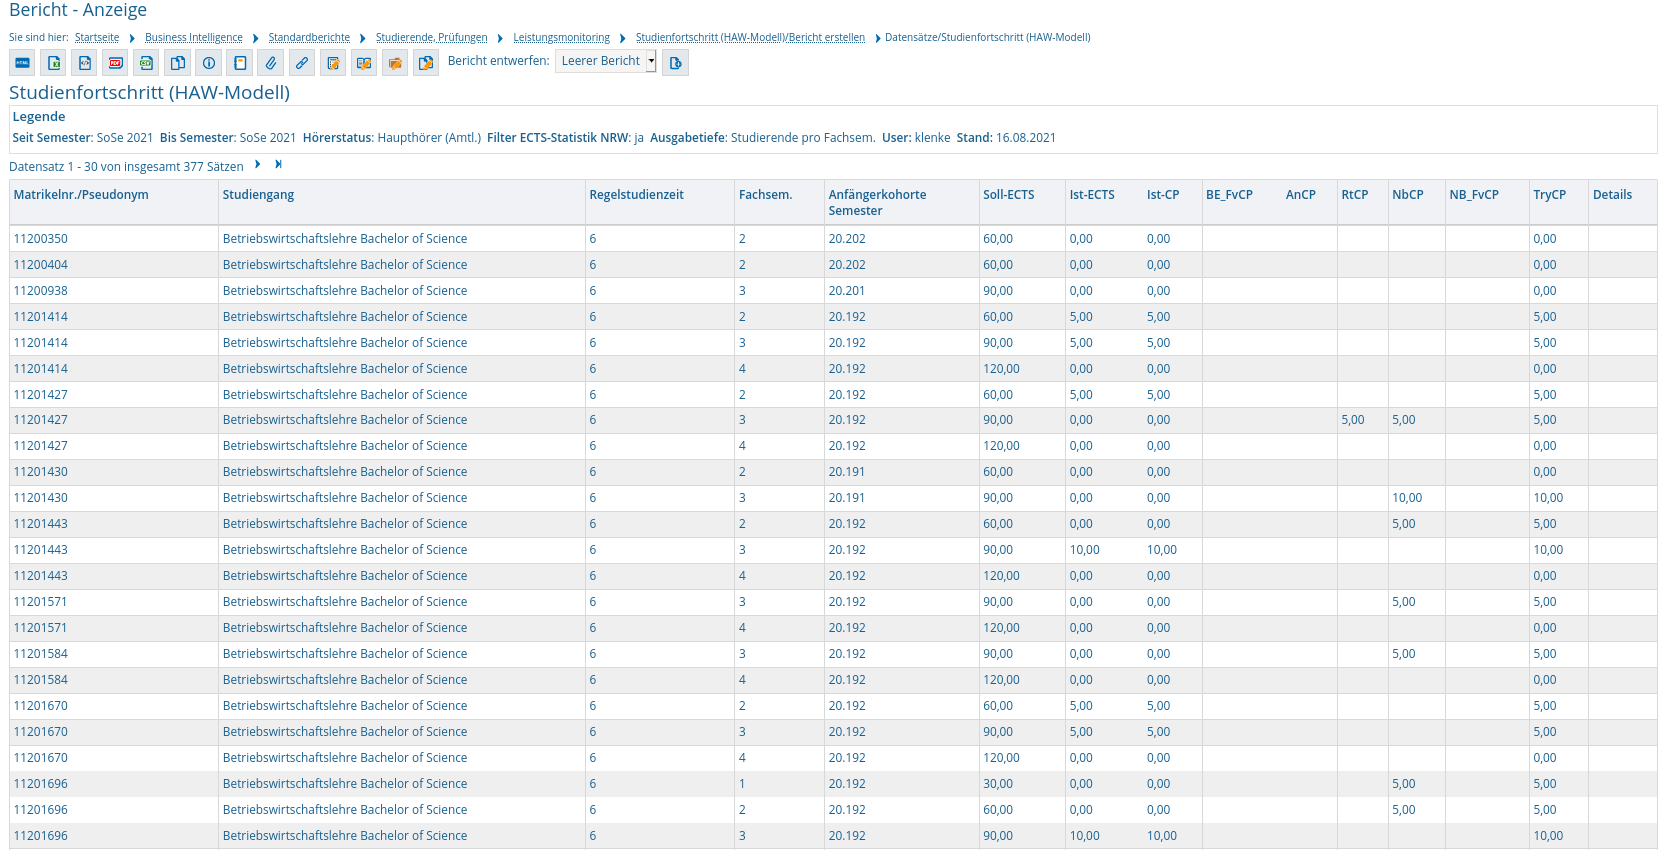Open Business Intelligence breadcrumb link
This screenshot has height=850, width=1659.
coord(194,38)
